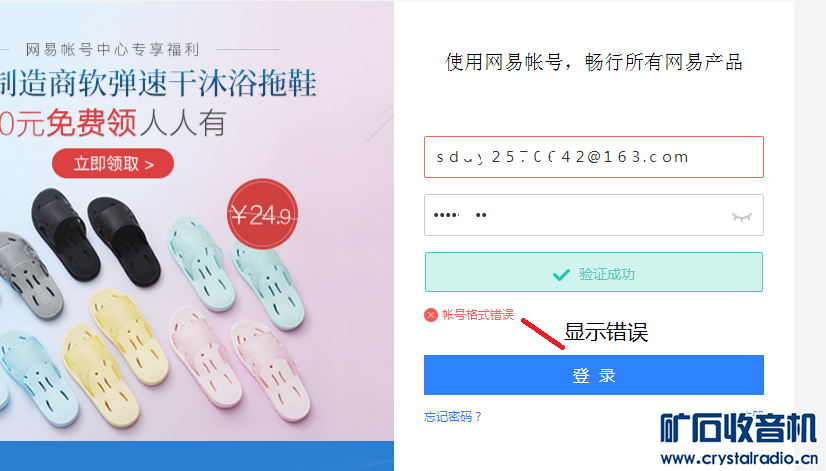826x471 pixels.
Task: Toggle password visibility eye icon
Action: pyautogui.click(x=741, y=216)
